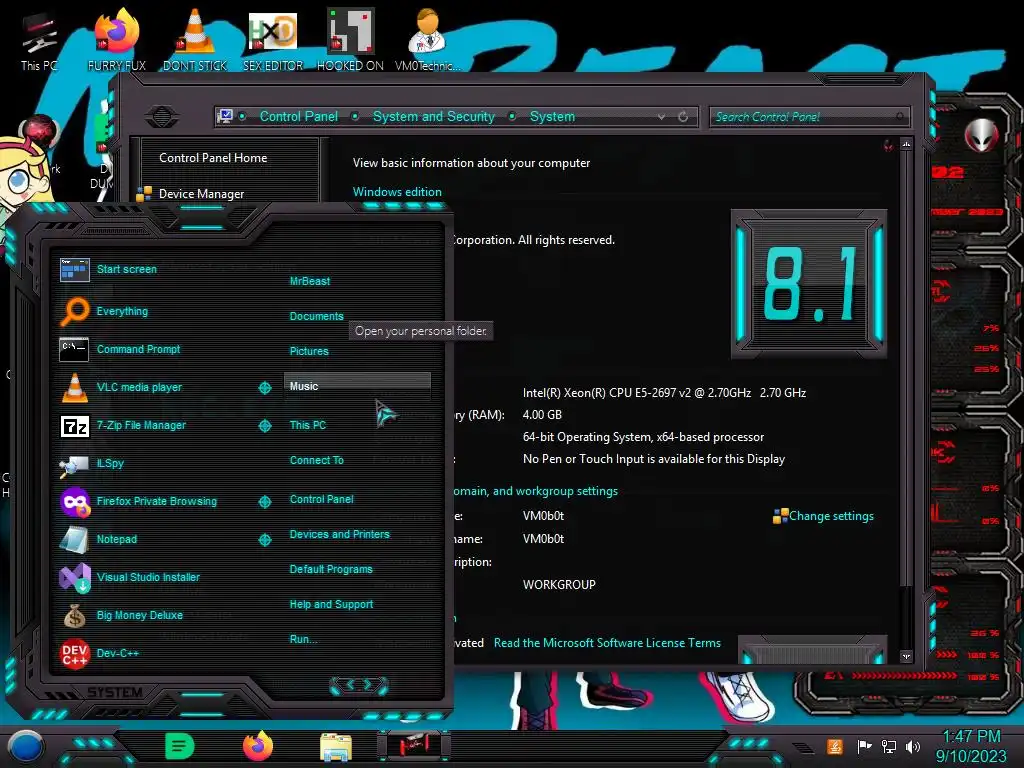Click System and Security breadcrumb
Viewport: 1024px width, 768px height.
tap(434, 117)
